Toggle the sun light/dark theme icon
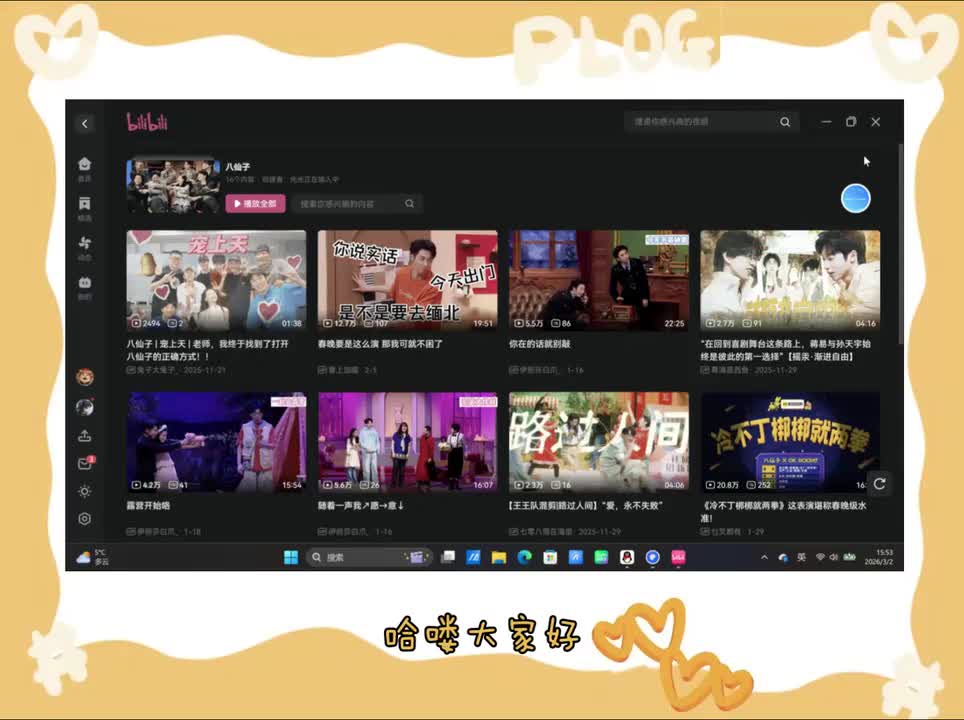 (85, 491)
